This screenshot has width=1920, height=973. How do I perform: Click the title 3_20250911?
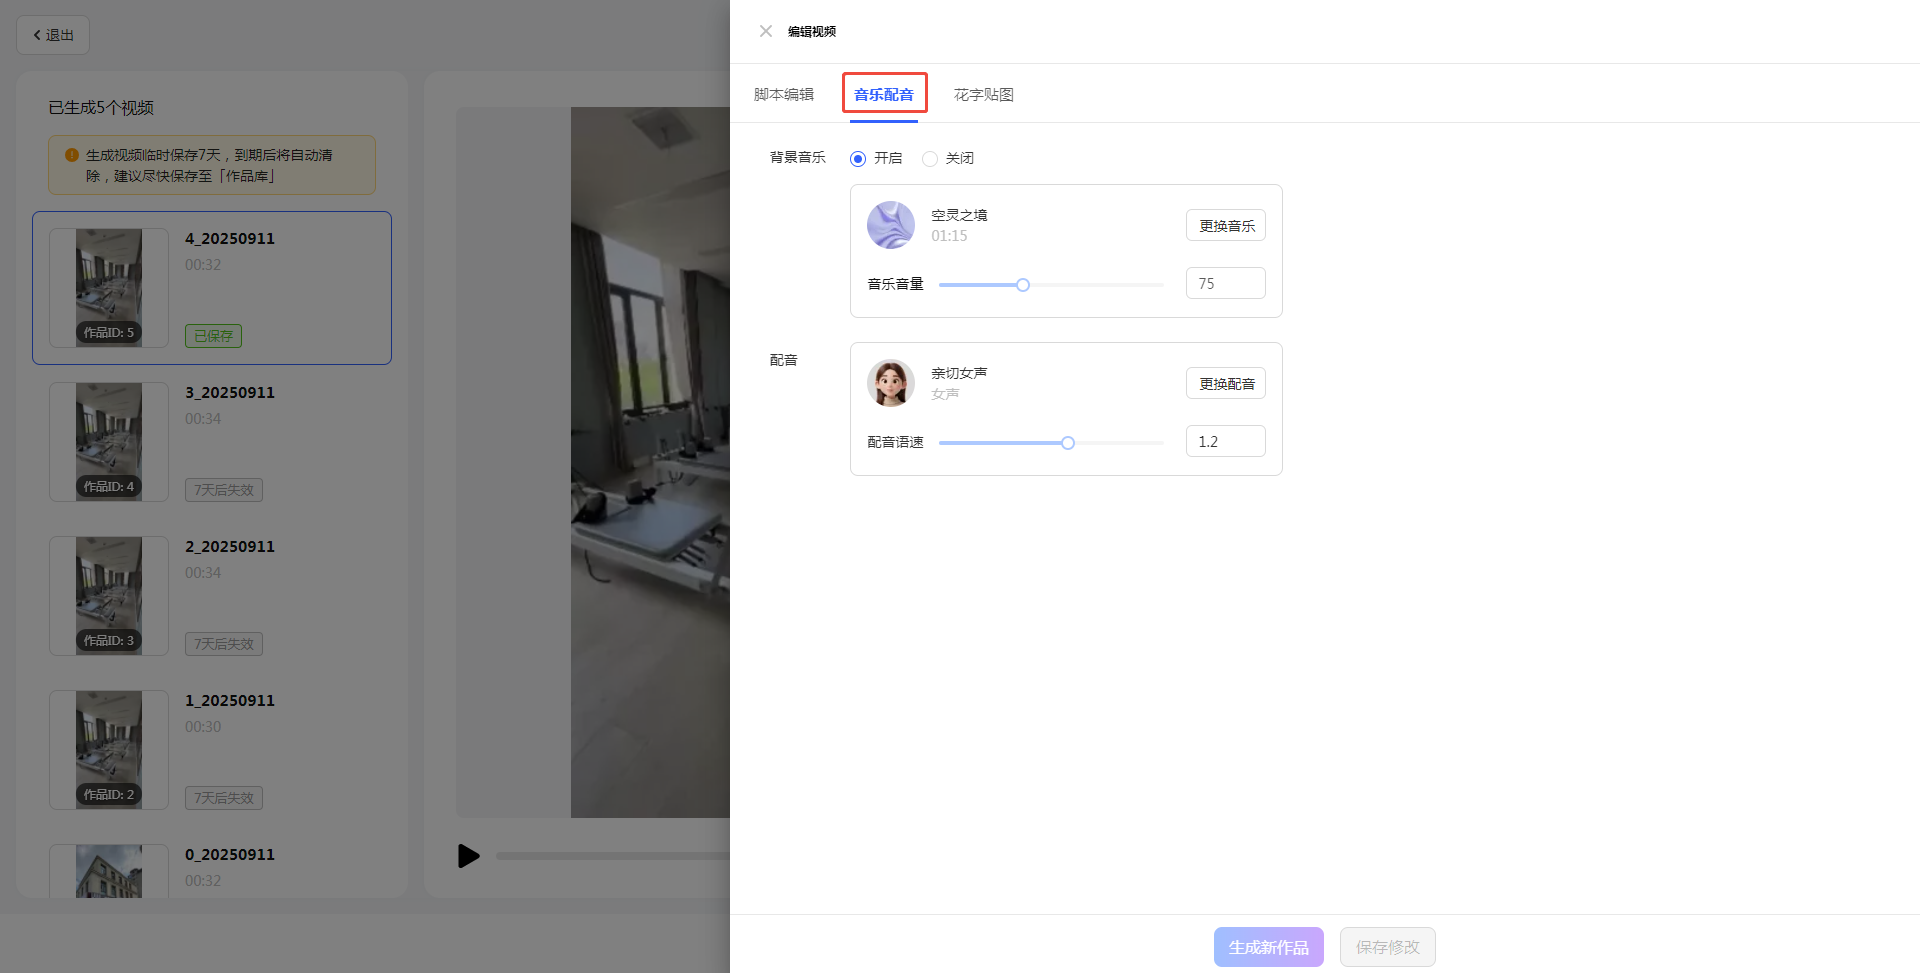click(230, 393)
